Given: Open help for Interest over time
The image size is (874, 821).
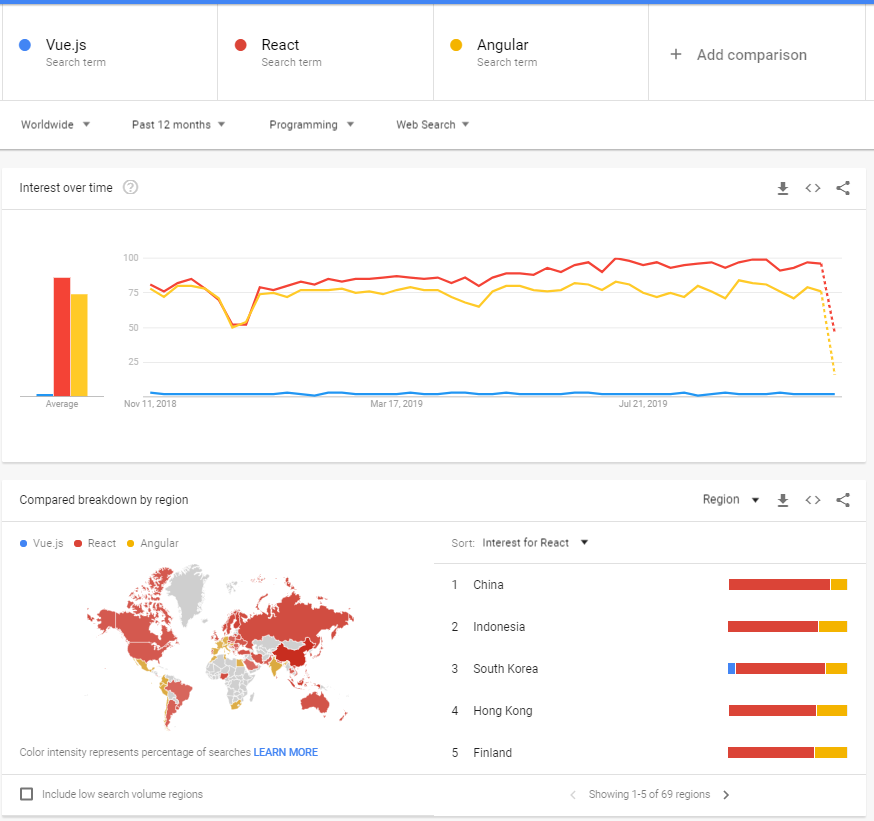Looking at the screenshot, I should 130,187.
